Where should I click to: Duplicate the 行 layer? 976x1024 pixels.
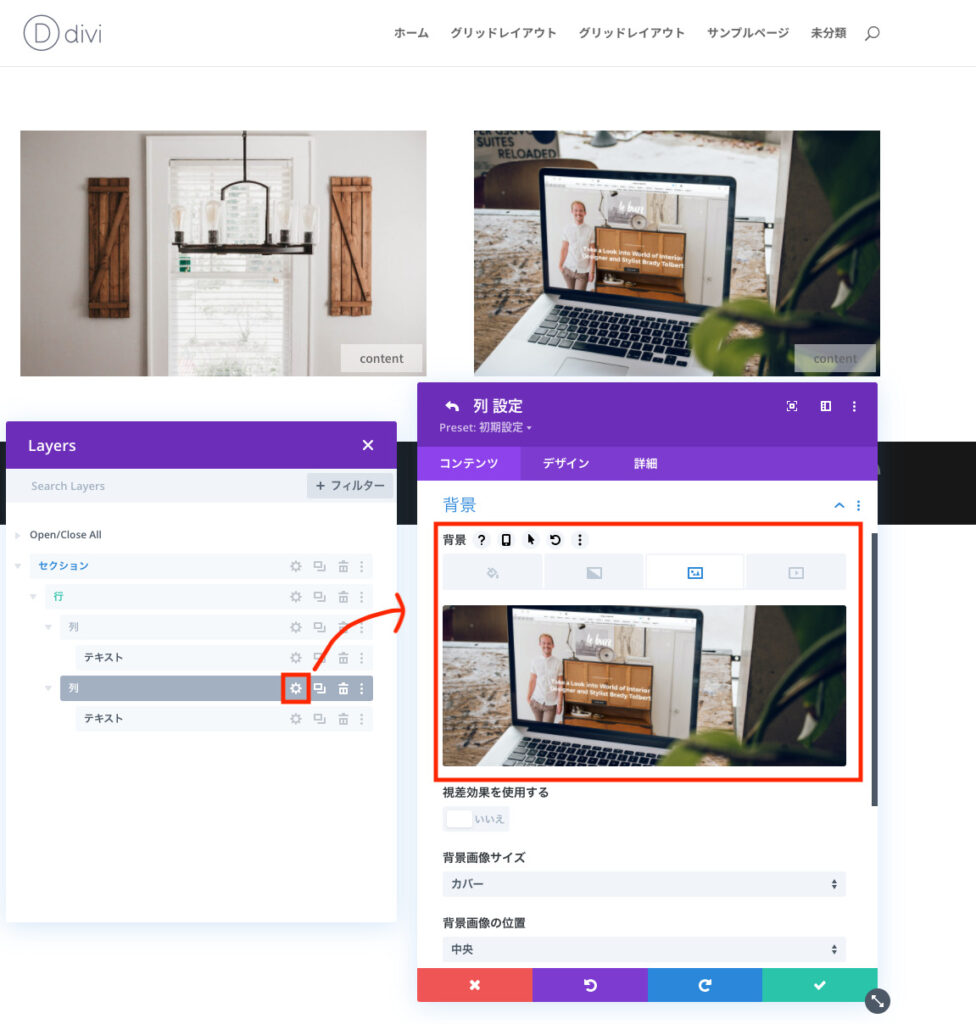(x=319, y=597)
